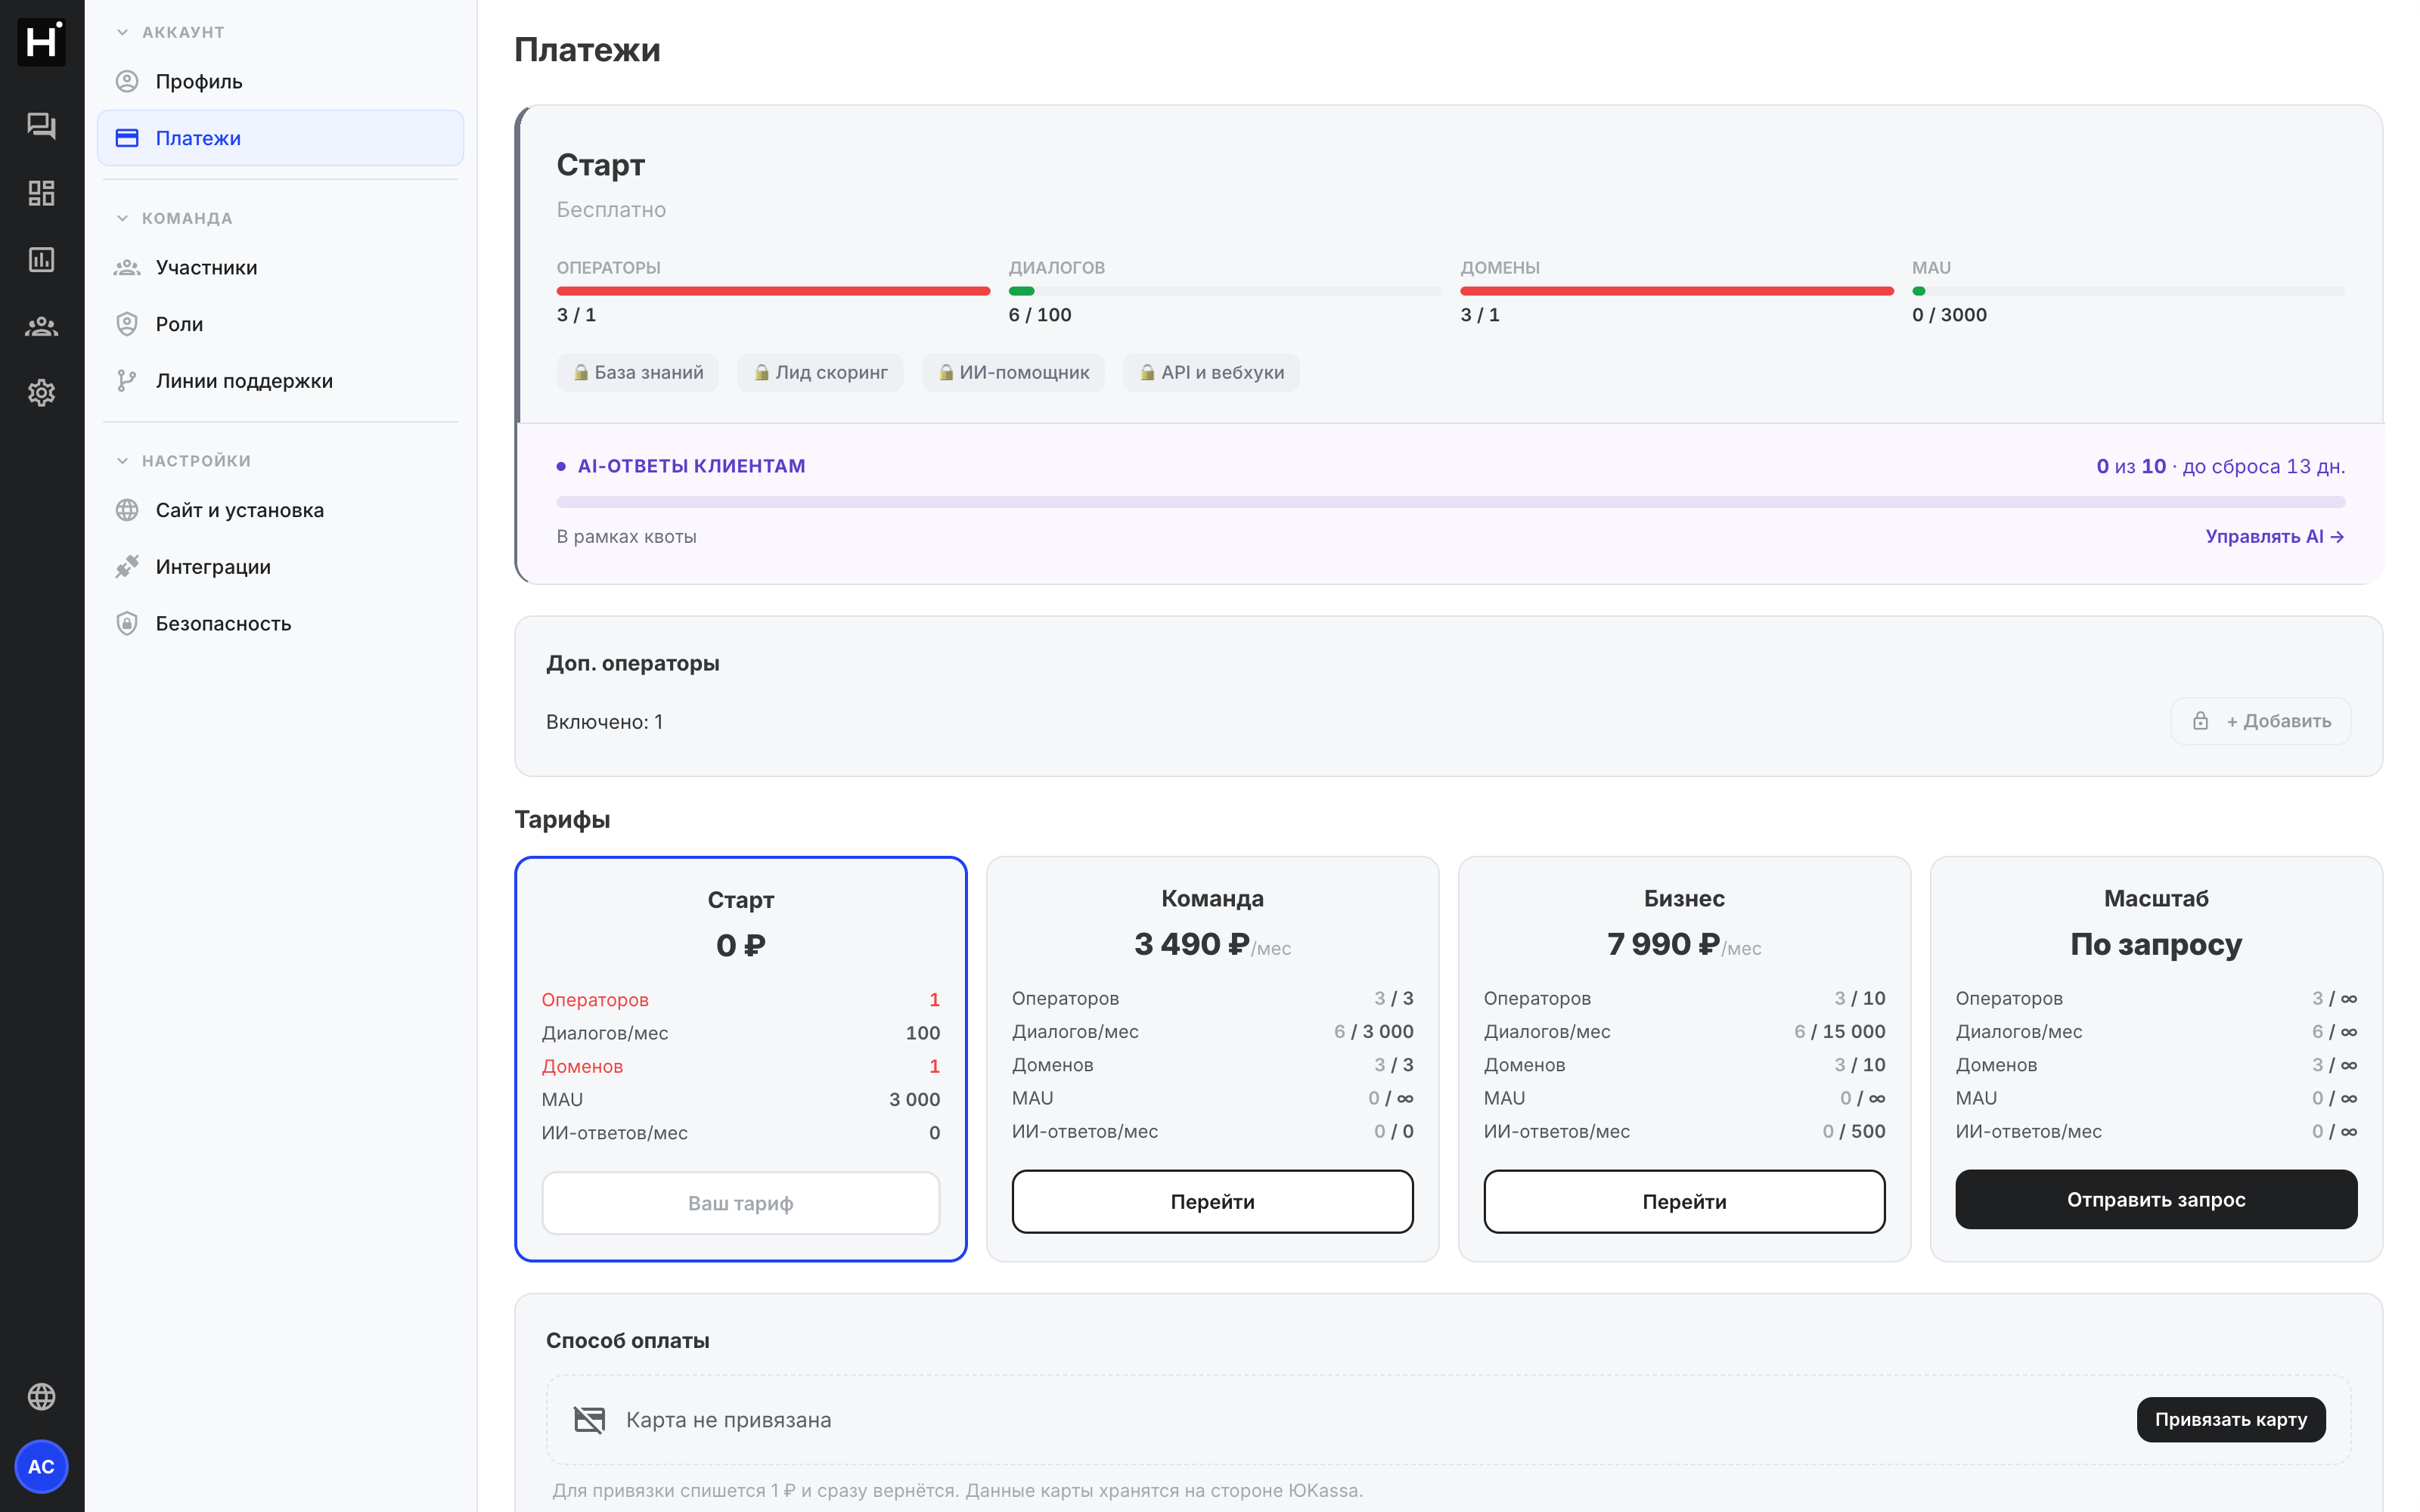
Task: Click the Привязать карту button
Action: [2230, 1419]
